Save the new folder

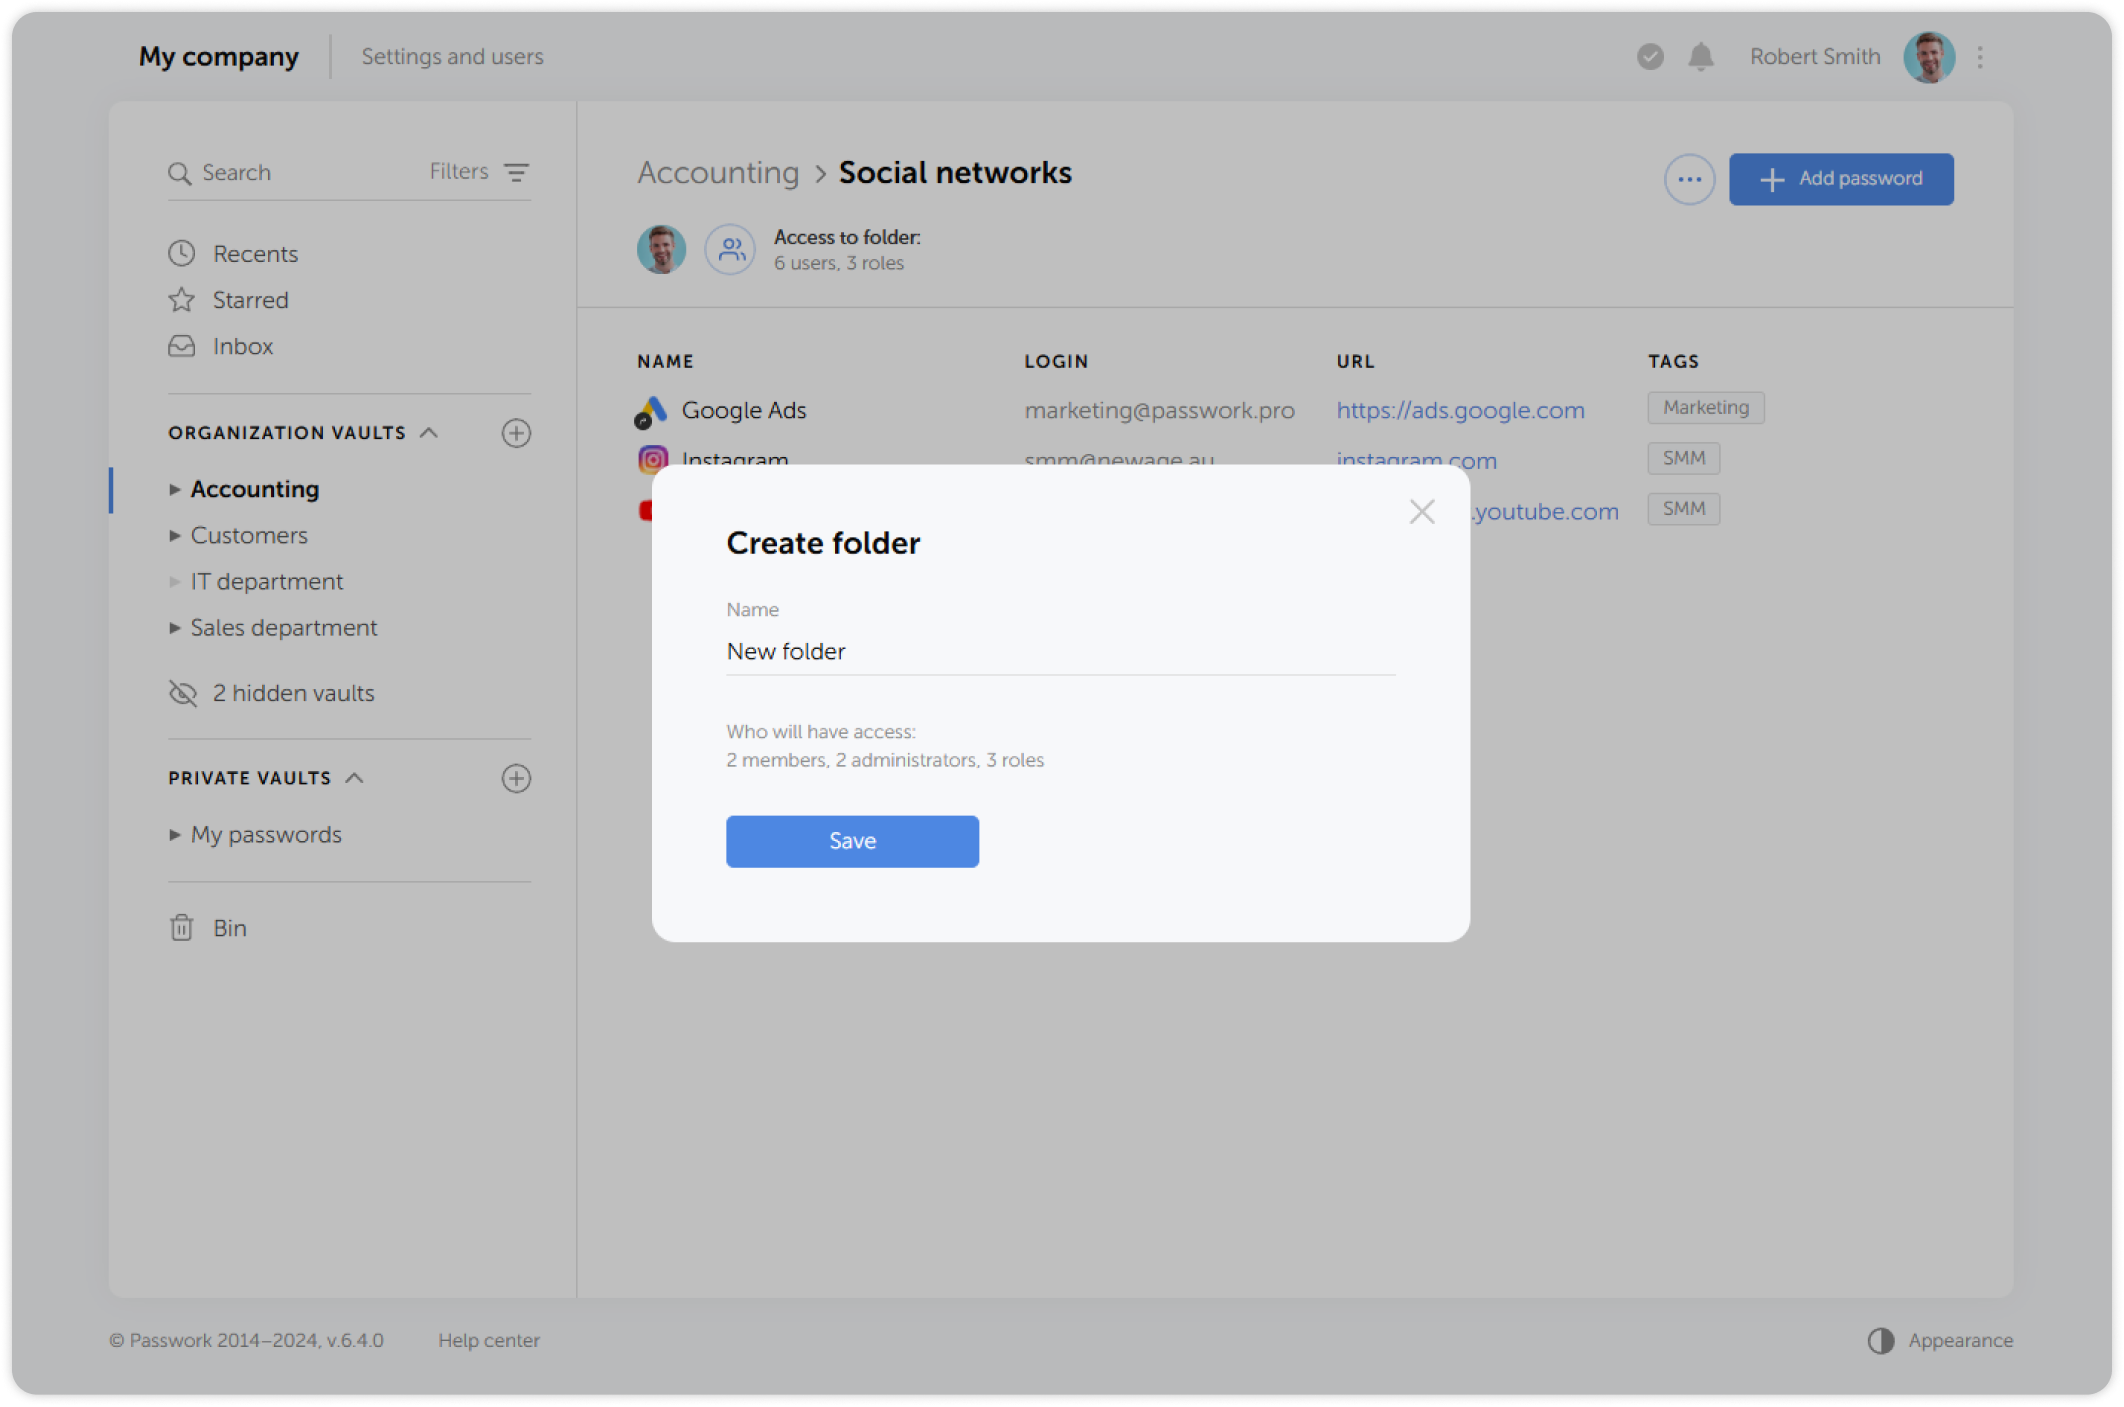tap(851, 841)
